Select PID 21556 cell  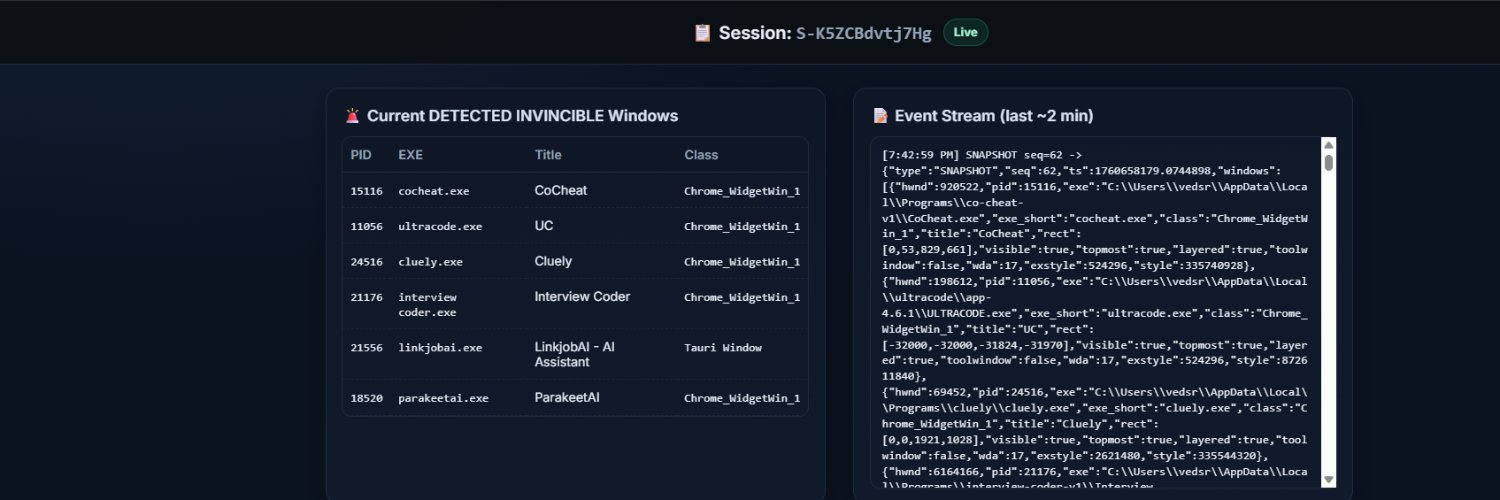[366, 348]
